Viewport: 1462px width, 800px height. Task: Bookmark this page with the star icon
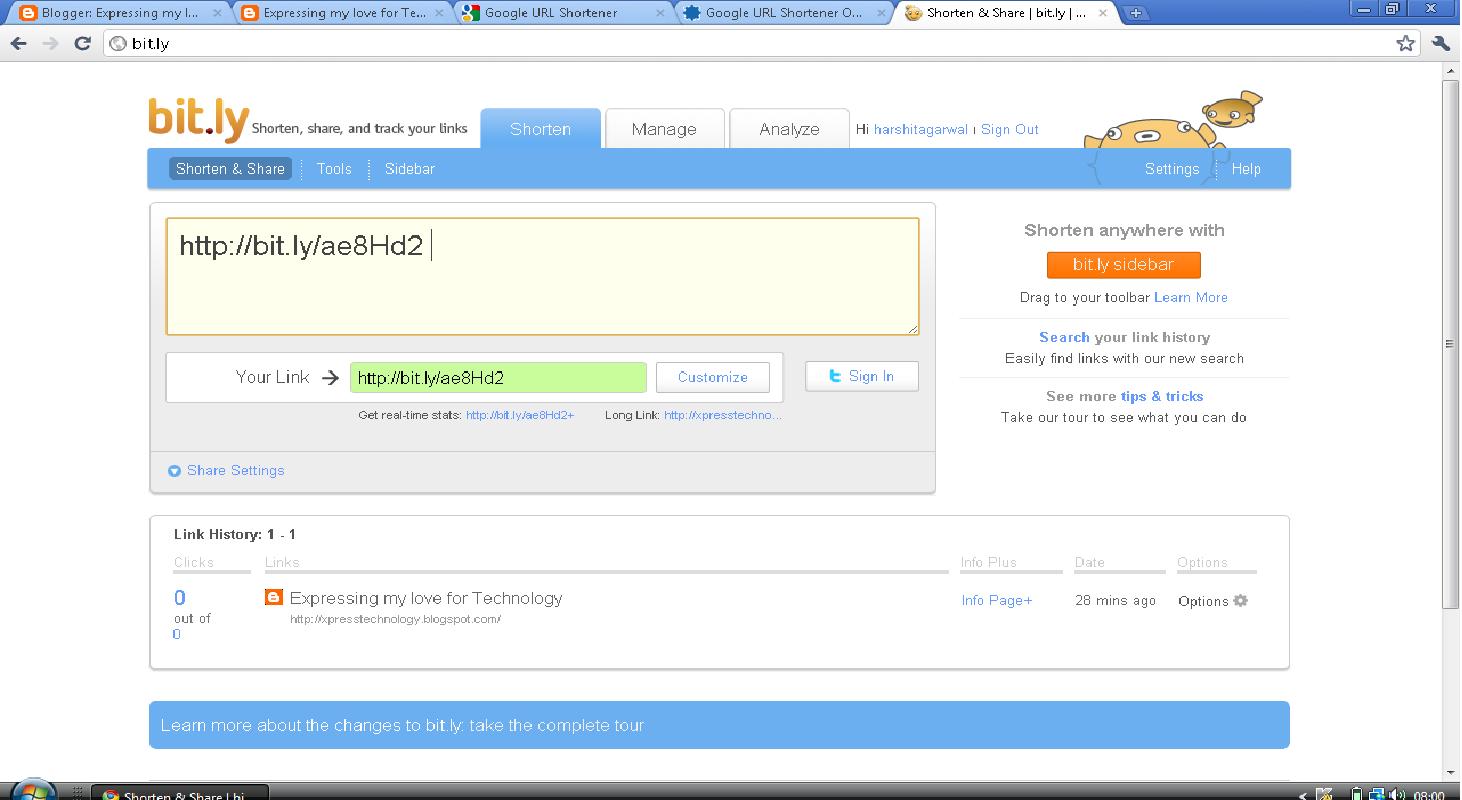click(x=1406, y=43)
